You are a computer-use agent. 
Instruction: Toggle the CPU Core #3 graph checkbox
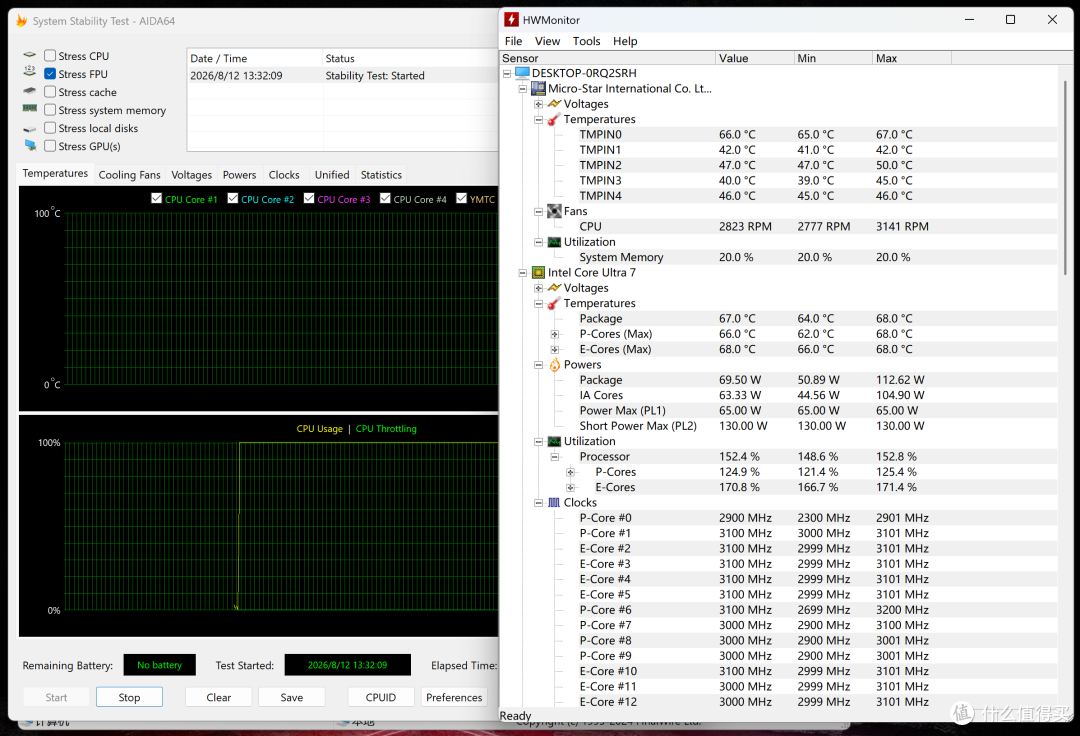point(309,198)
